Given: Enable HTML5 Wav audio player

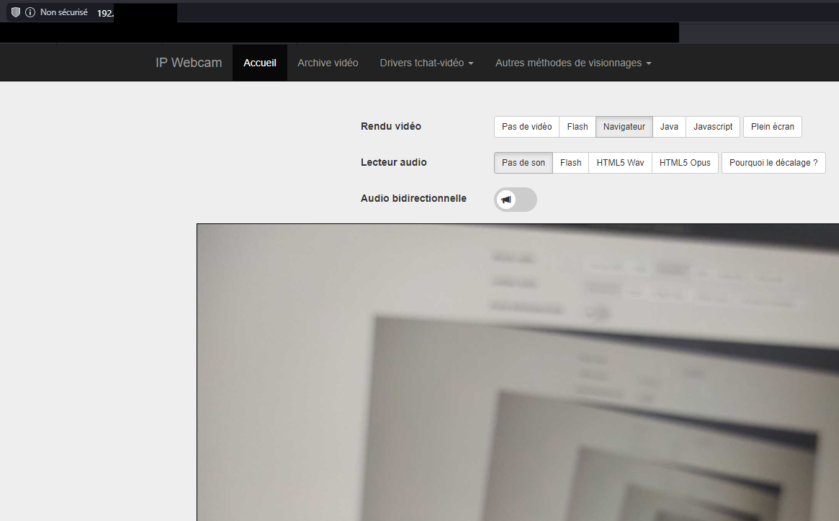Looking at the screenshot, I should pyautogui.click(x=620, y=163).
